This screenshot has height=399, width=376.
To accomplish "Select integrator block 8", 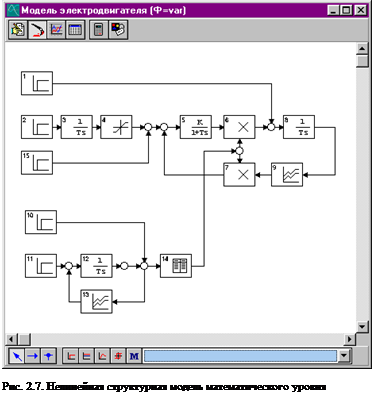I will click(x=299, y=127).
